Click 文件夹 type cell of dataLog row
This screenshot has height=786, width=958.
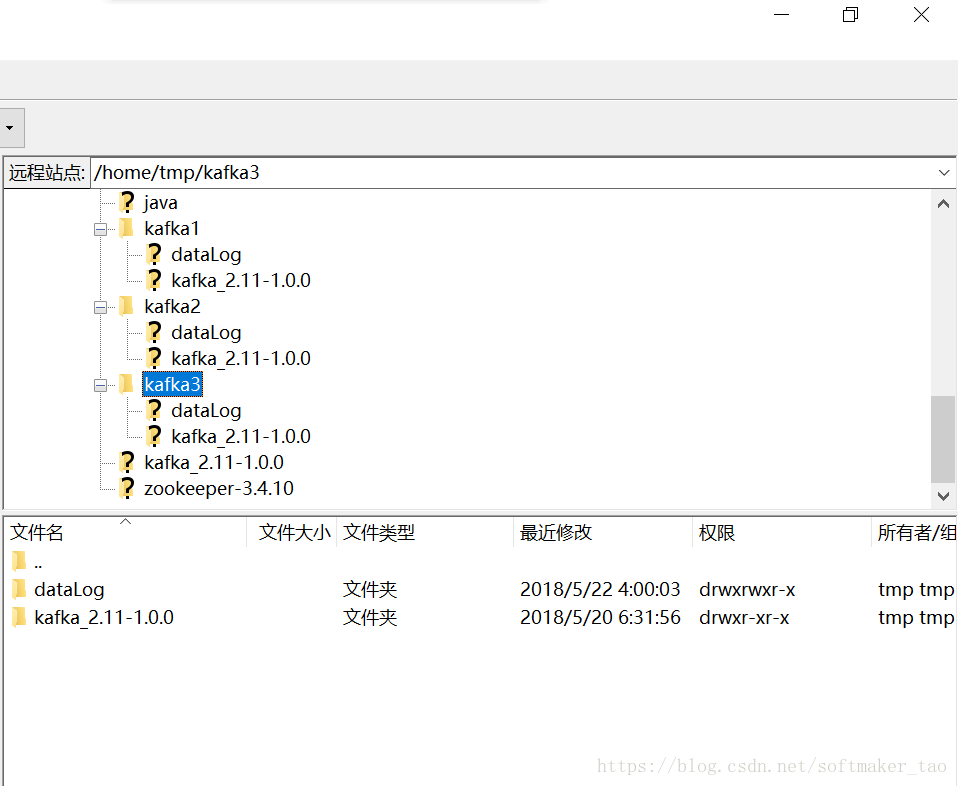(370, 589)
